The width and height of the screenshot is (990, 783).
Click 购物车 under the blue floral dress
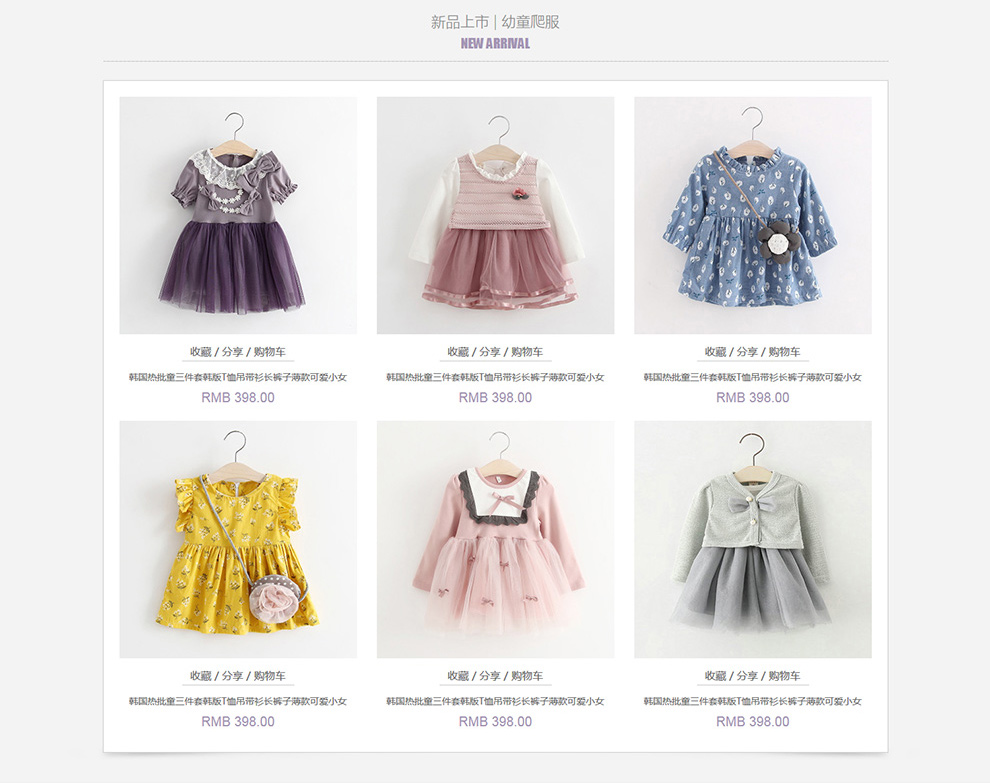(784, 352)
